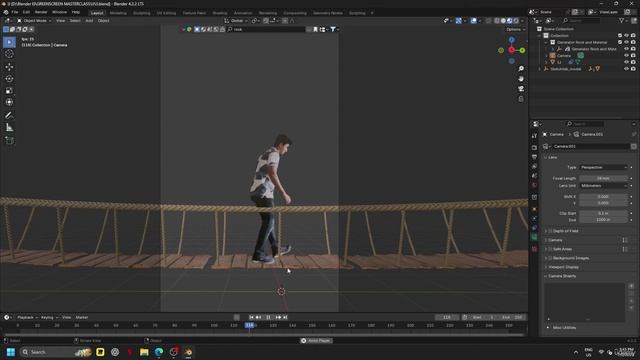Click the Focal Length value field
Screen dimensions: 640x360
[x=604, y=178]
